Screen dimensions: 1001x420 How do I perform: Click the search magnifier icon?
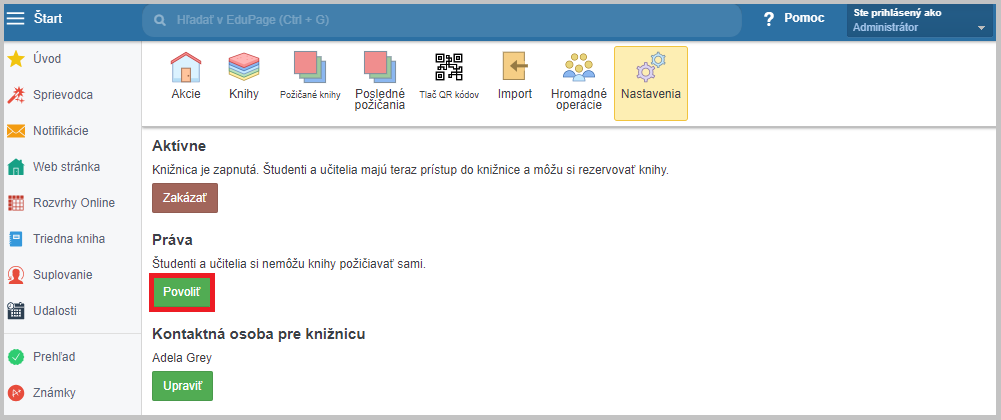tap(160, 20)
